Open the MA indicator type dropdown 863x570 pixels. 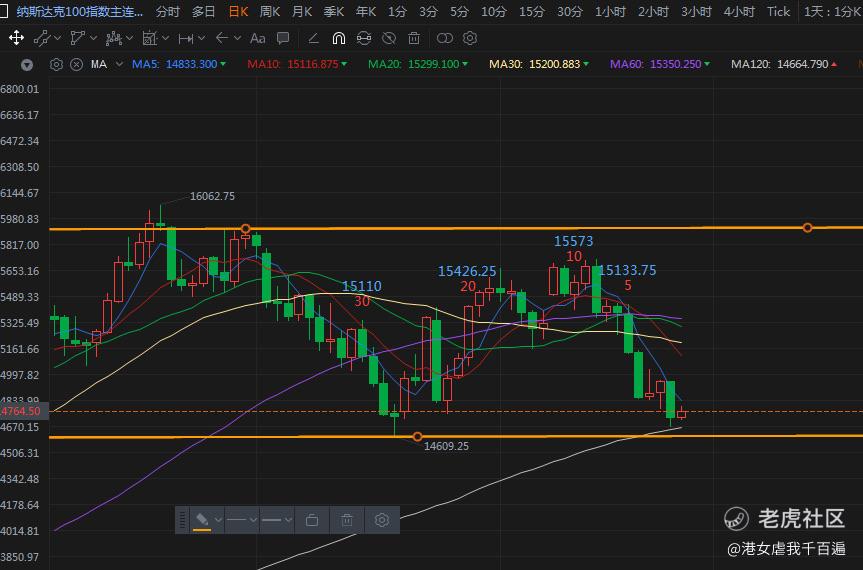coord(119,64)
